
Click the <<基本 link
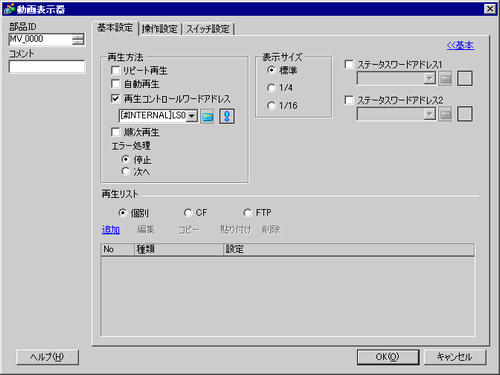(460, 45)
